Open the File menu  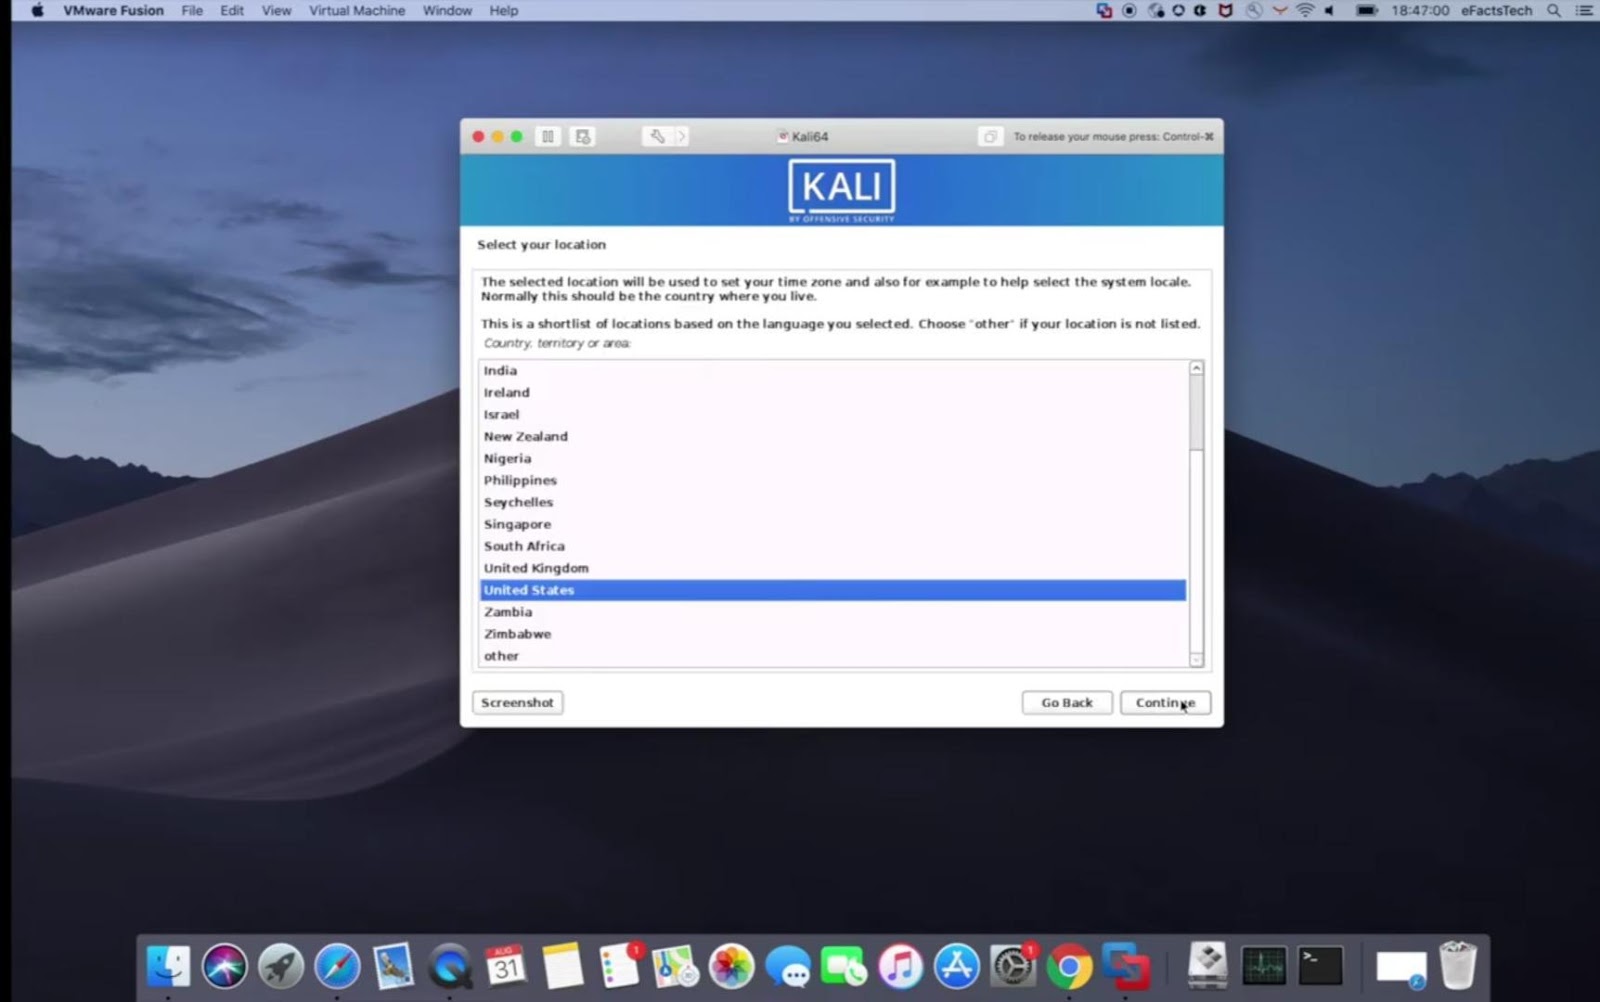(192, 10)
